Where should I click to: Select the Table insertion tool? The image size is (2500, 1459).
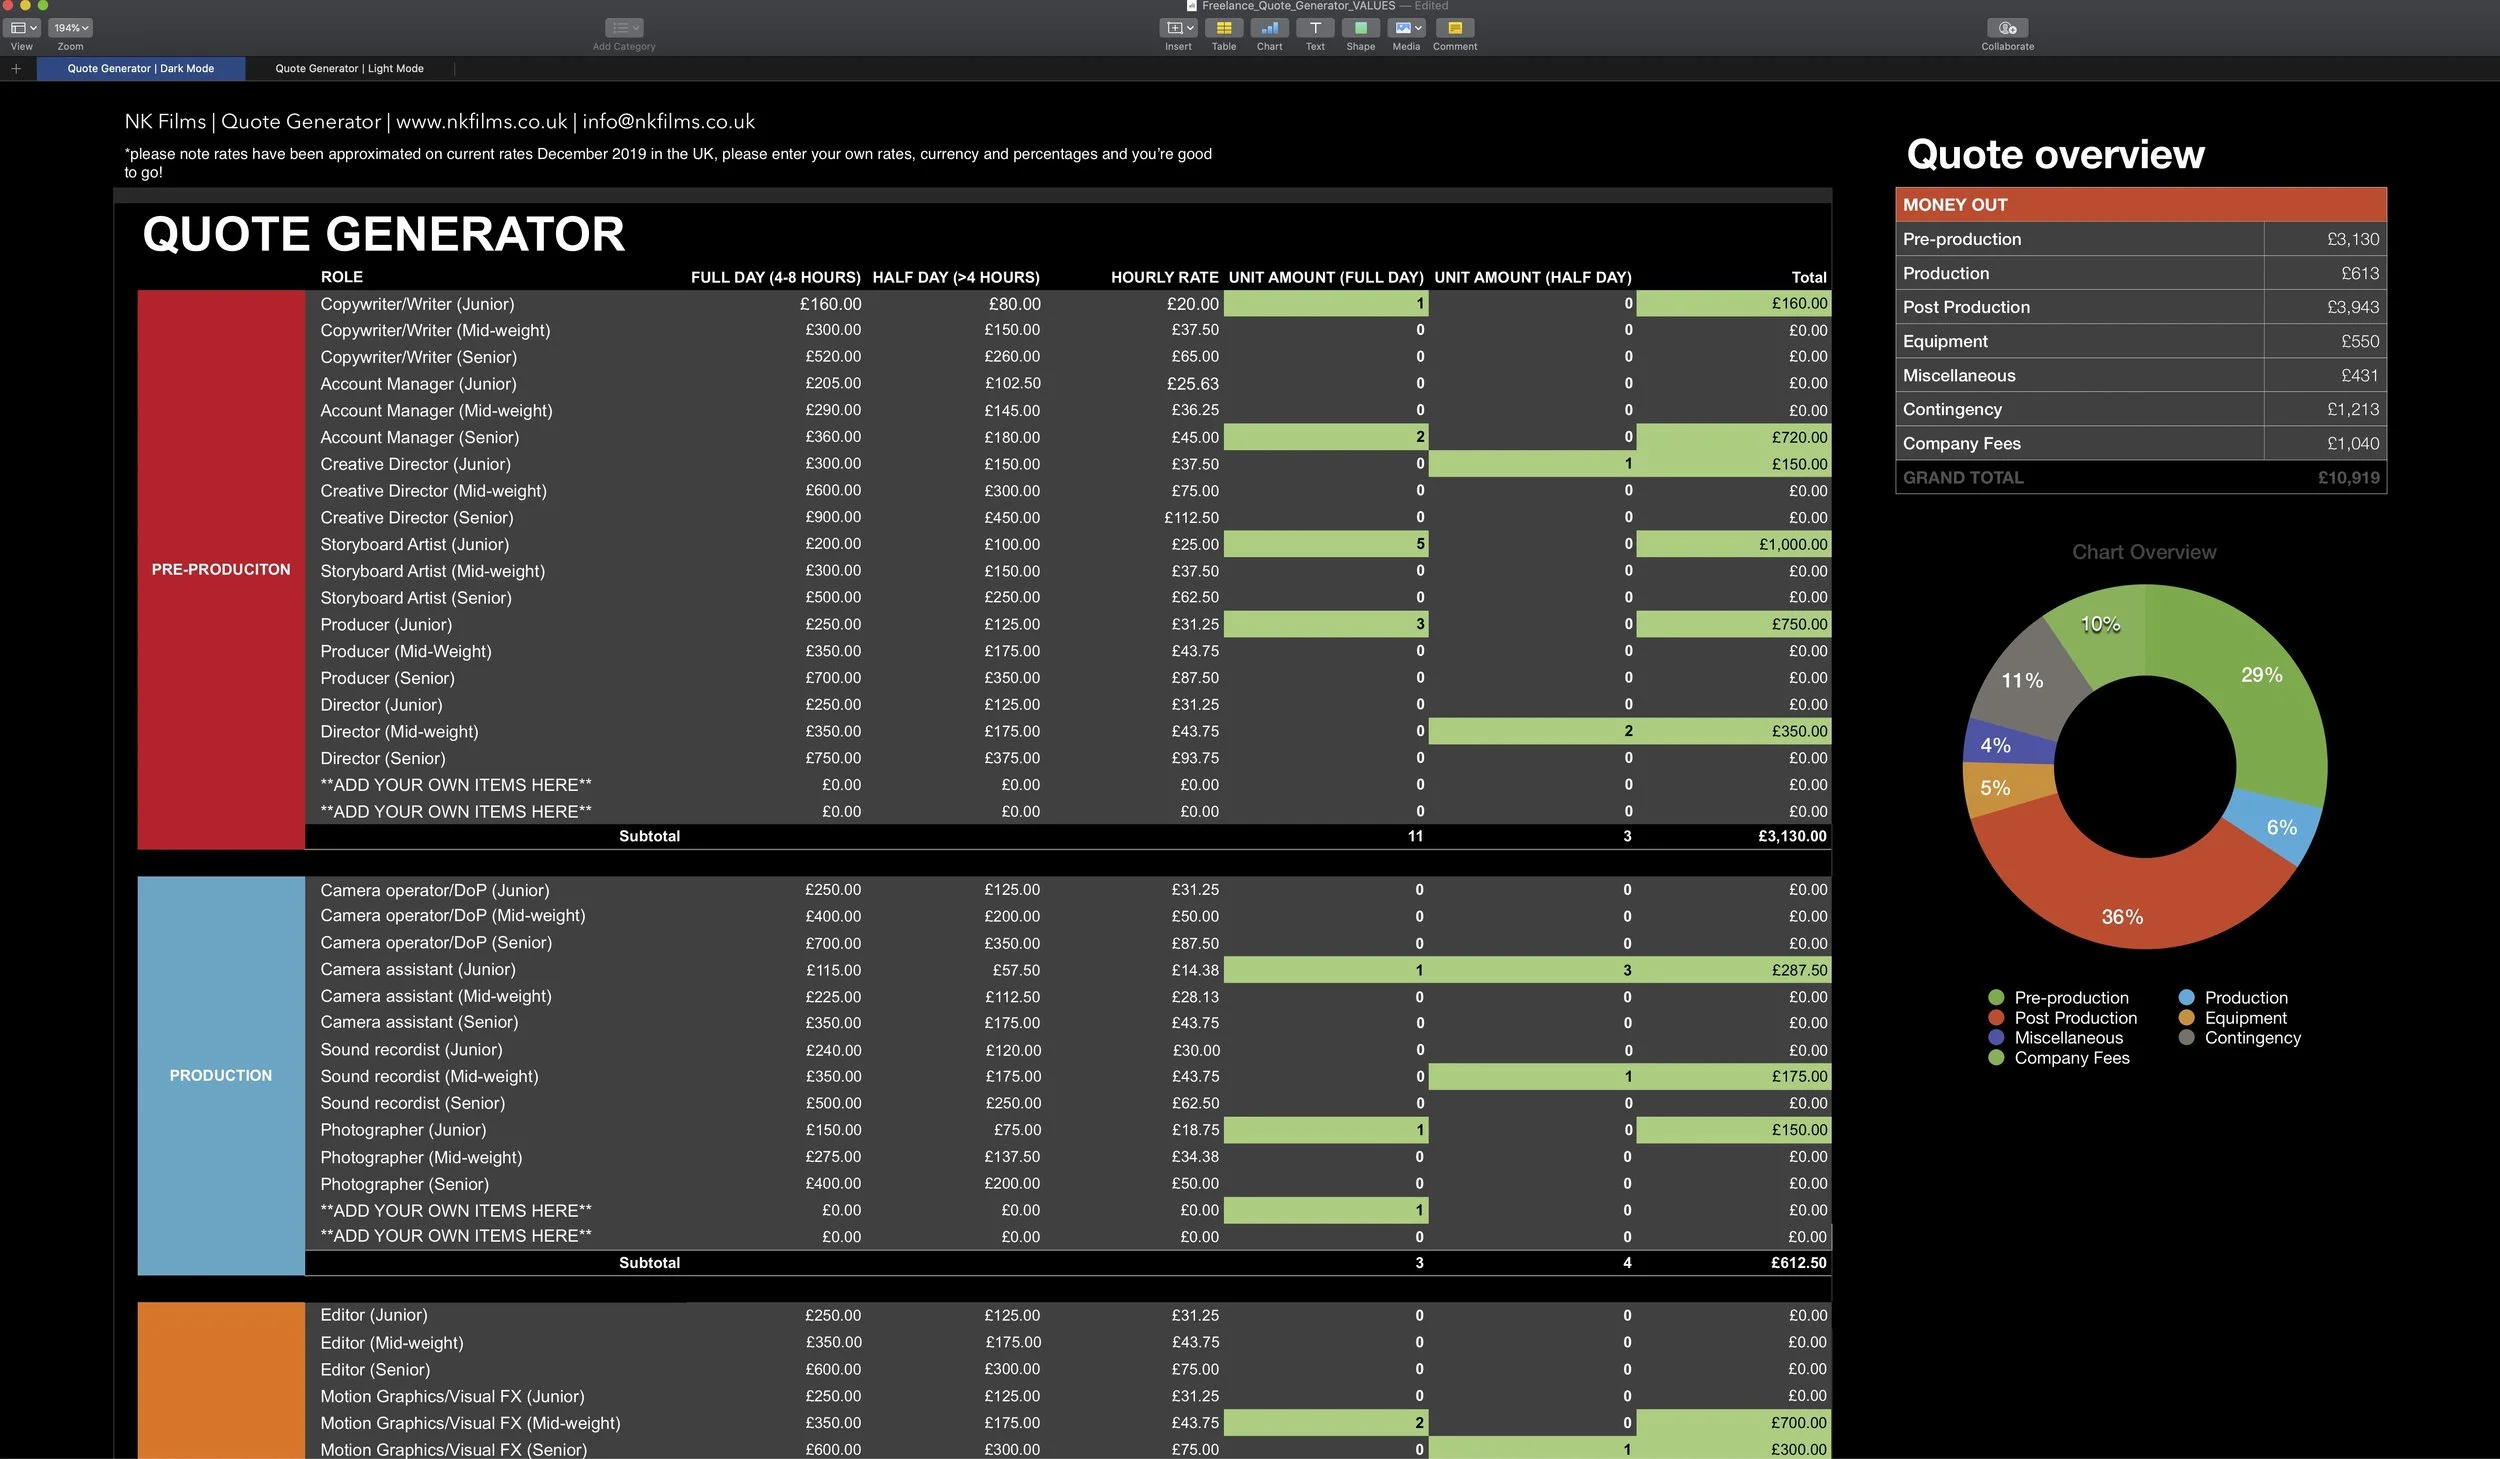click(1222, 28)
